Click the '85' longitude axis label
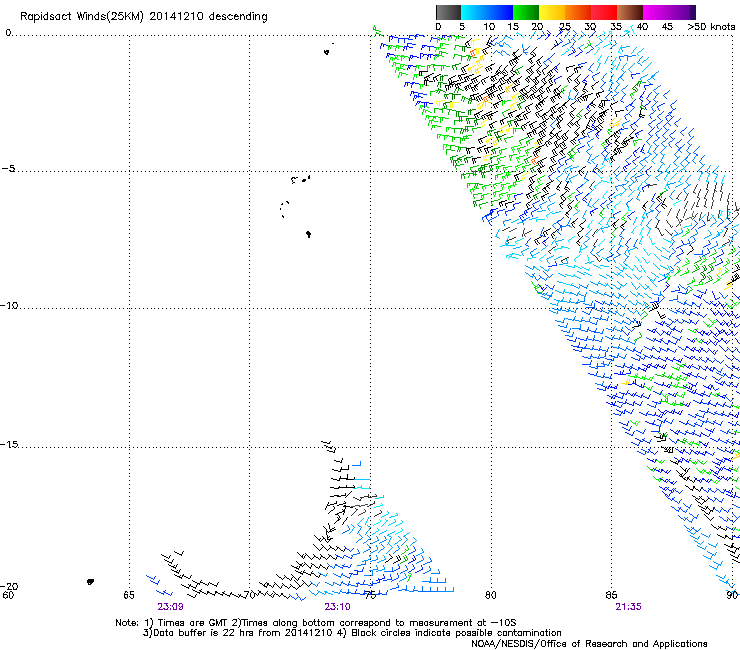Image resolution: width=740 pixels, height=650 pixels. (611, 595)
